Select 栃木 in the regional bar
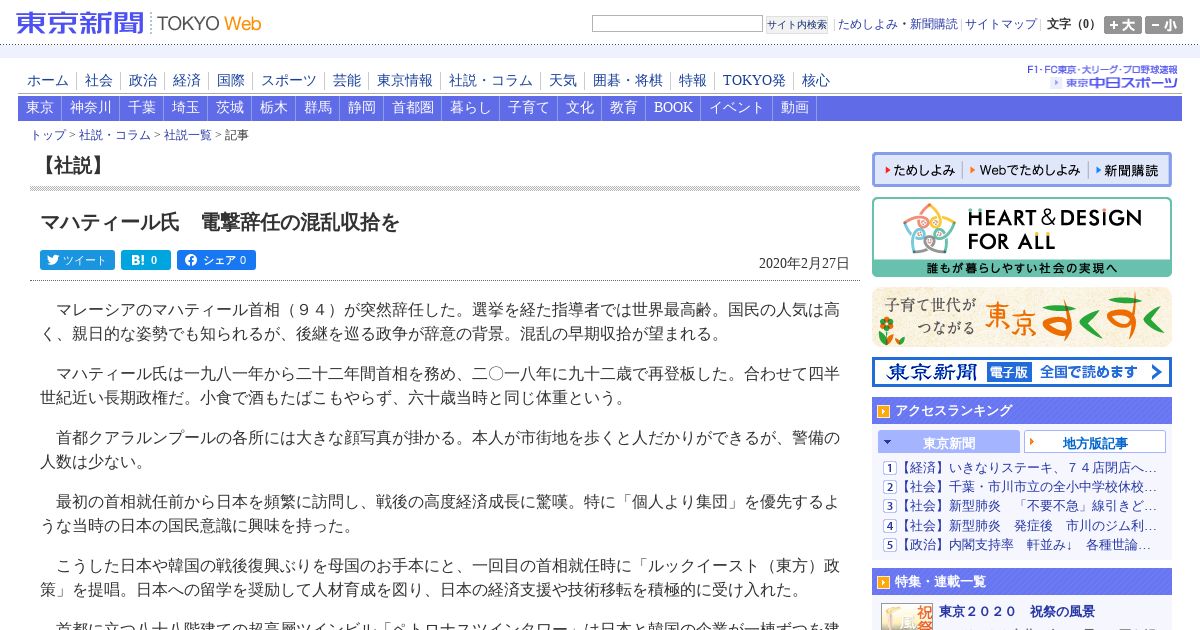This screenshot has width=1200, height=630. pyautogui.click(x=274, y=108)
